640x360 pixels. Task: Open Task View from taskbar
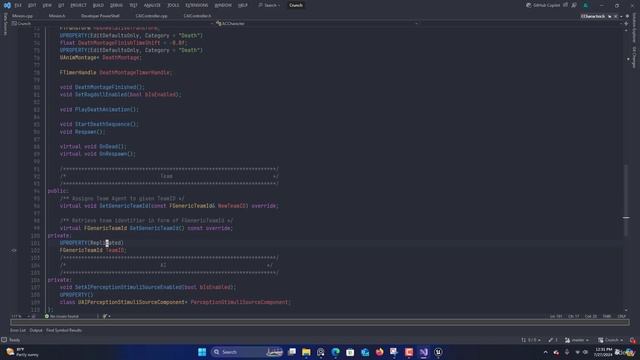pos(292,352)
